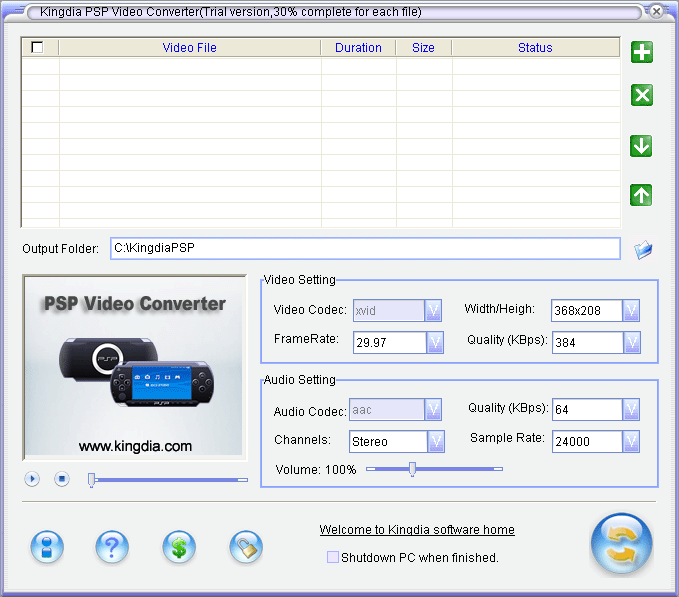The width and height of the screenshot is (679, 597).
Task: Click the Output Folder path field
Action: pos(365,248)
